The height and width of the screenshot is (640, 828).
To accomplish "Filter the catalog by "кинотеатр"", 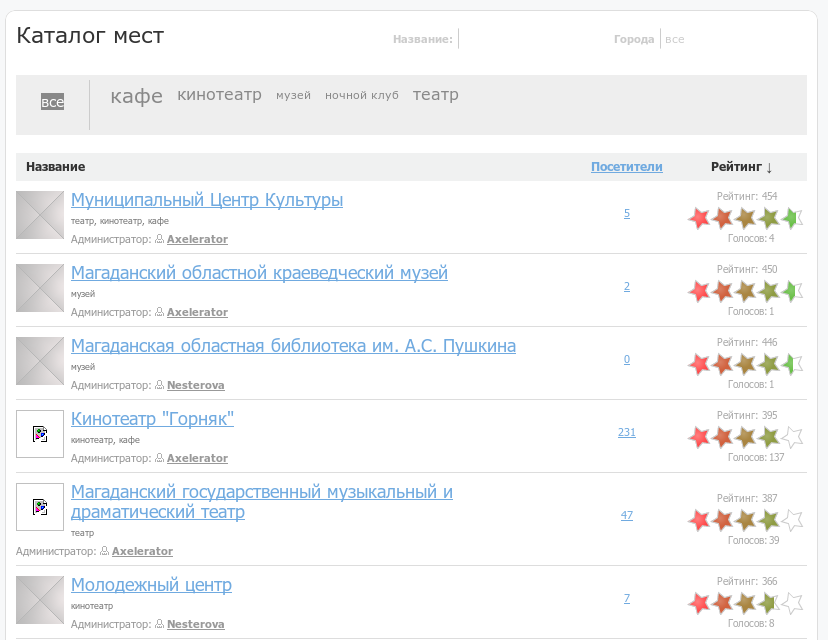I will [219, 95].
